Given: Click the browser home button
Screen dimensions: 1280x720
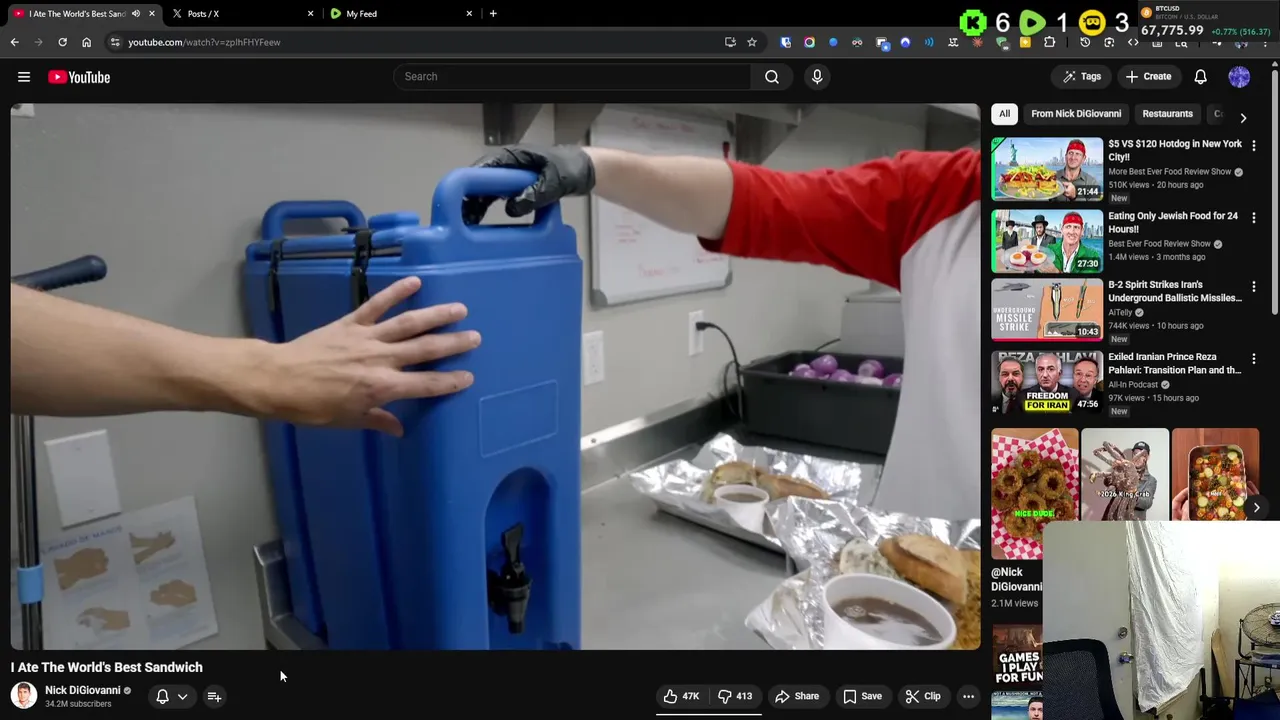Looking at the screenshot, I should (86, 42).
